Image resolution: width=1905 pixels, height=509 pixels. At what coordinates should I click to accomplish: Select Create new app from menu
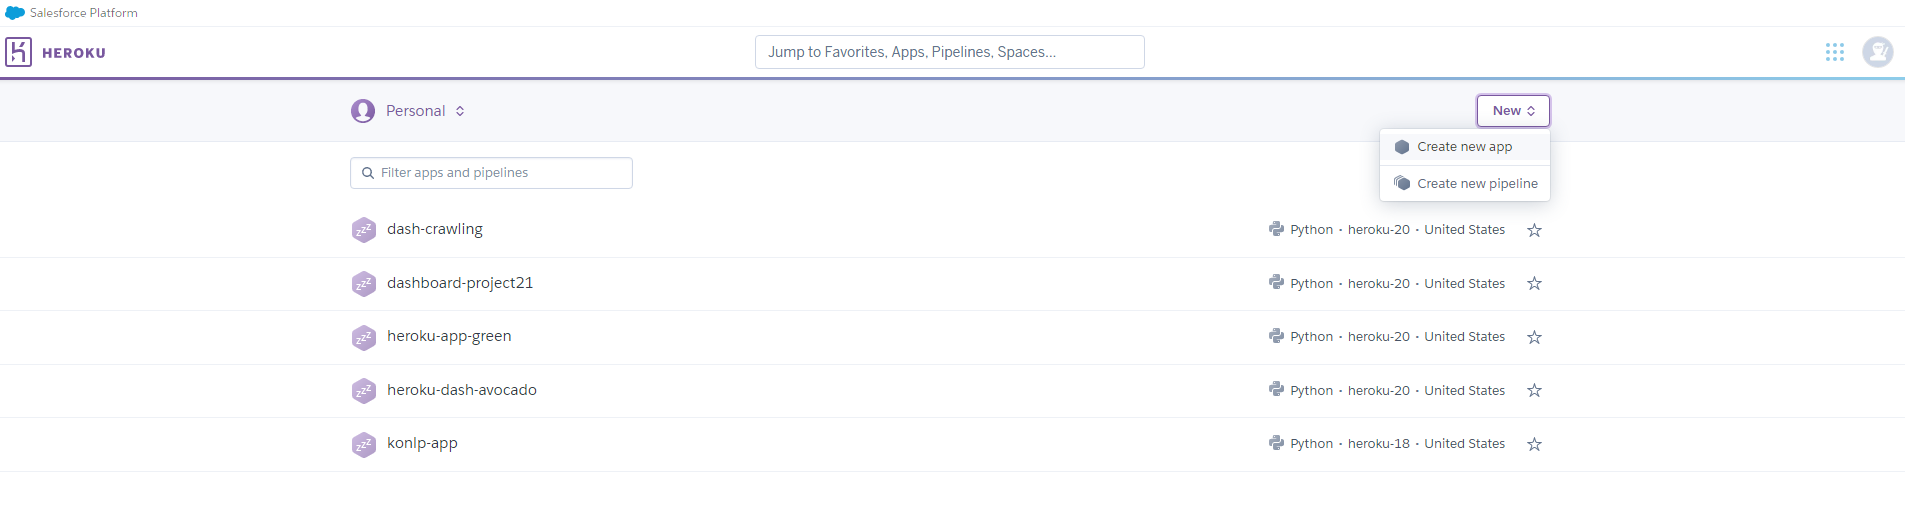1465,147
